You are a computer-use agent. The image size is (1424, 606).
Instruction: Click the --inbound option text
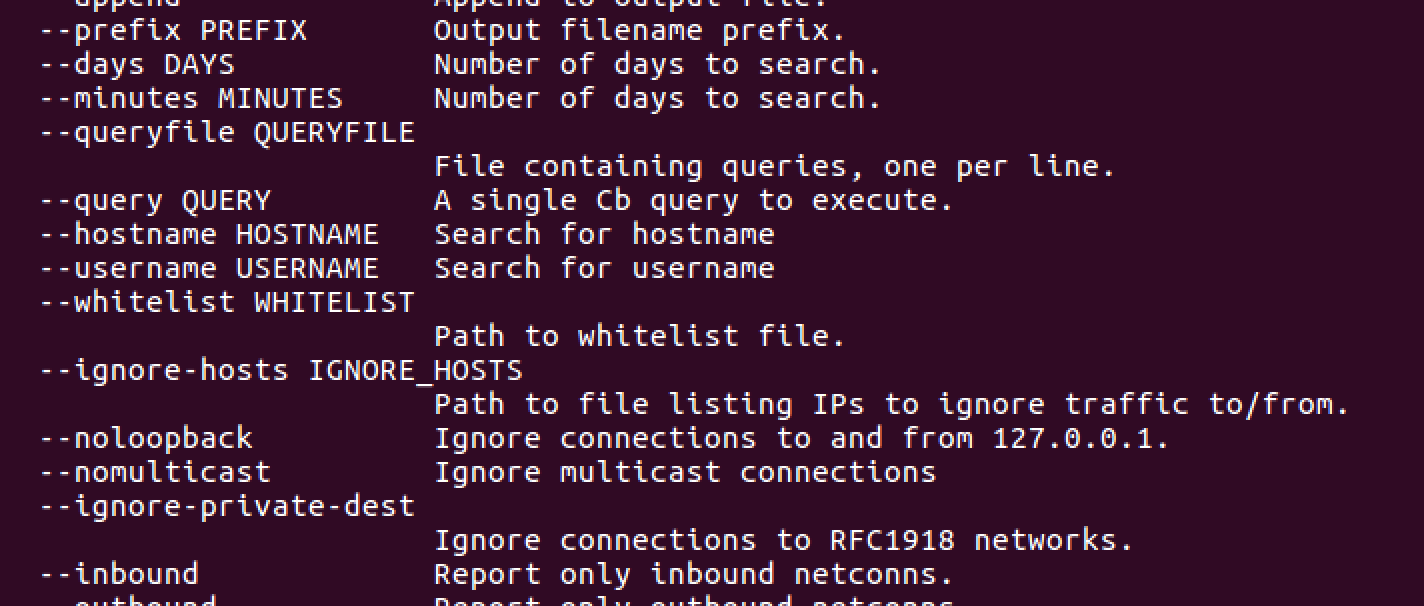[119, 575]
